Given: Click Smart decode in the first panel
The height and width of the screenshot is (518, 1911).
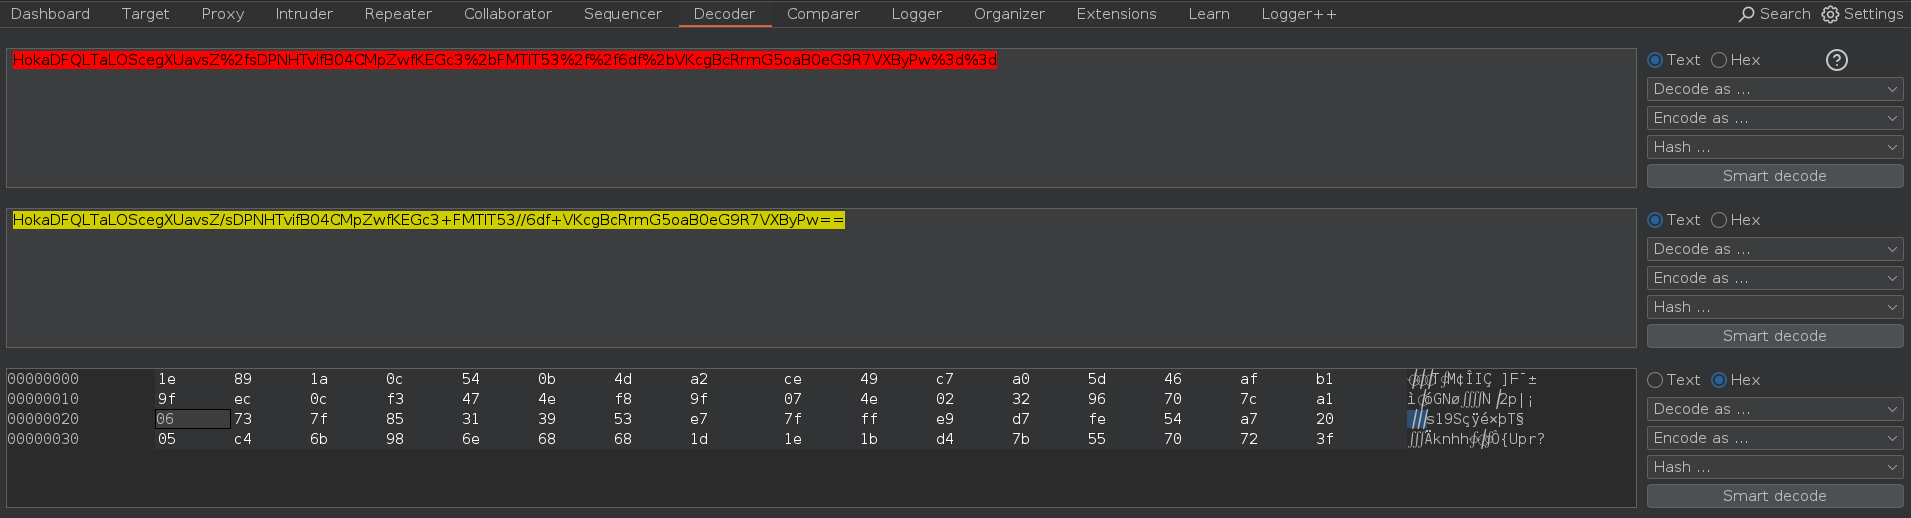Looking at the screenshot, I should (x=1775, y=176).
